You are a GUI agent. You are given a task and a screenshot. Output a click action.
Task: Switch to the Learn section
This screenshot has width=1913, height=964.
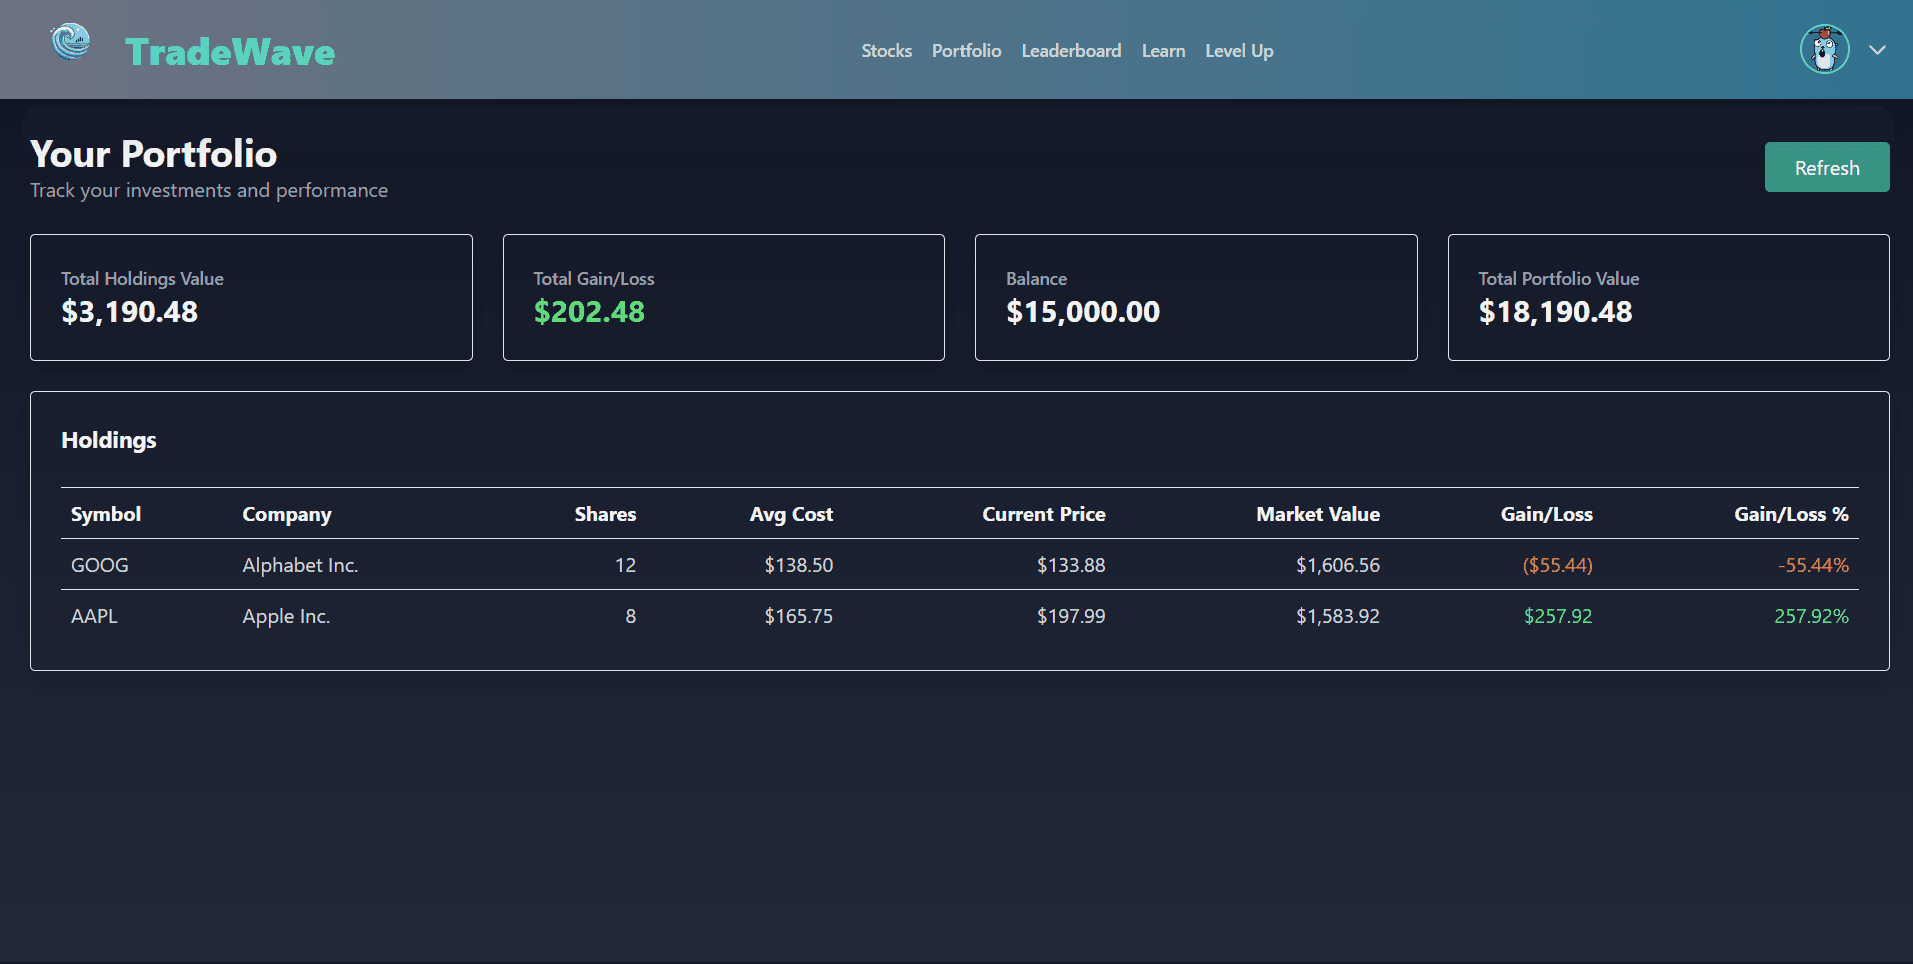[x=1163, y=51]
